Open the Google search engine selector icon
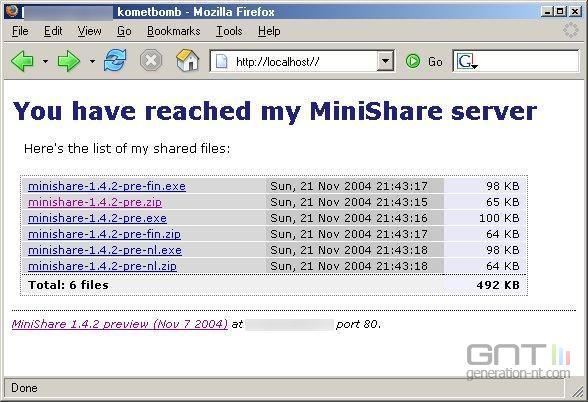This screenshot has width=588, height=402. click(x=466, y=62)
